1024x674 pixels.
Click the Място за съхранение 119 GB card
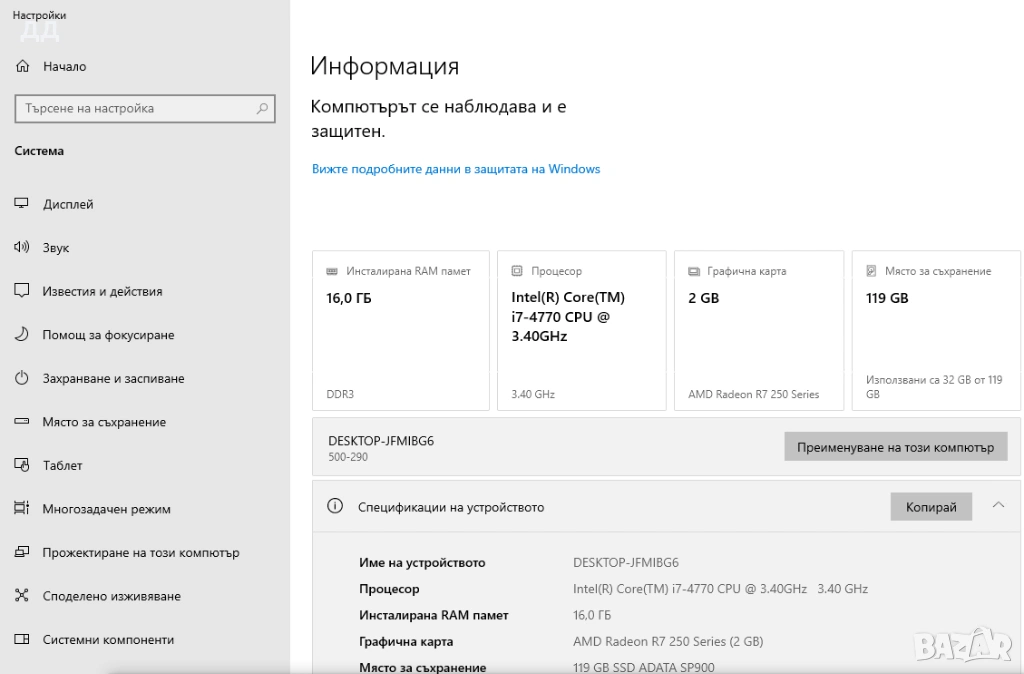936,330
